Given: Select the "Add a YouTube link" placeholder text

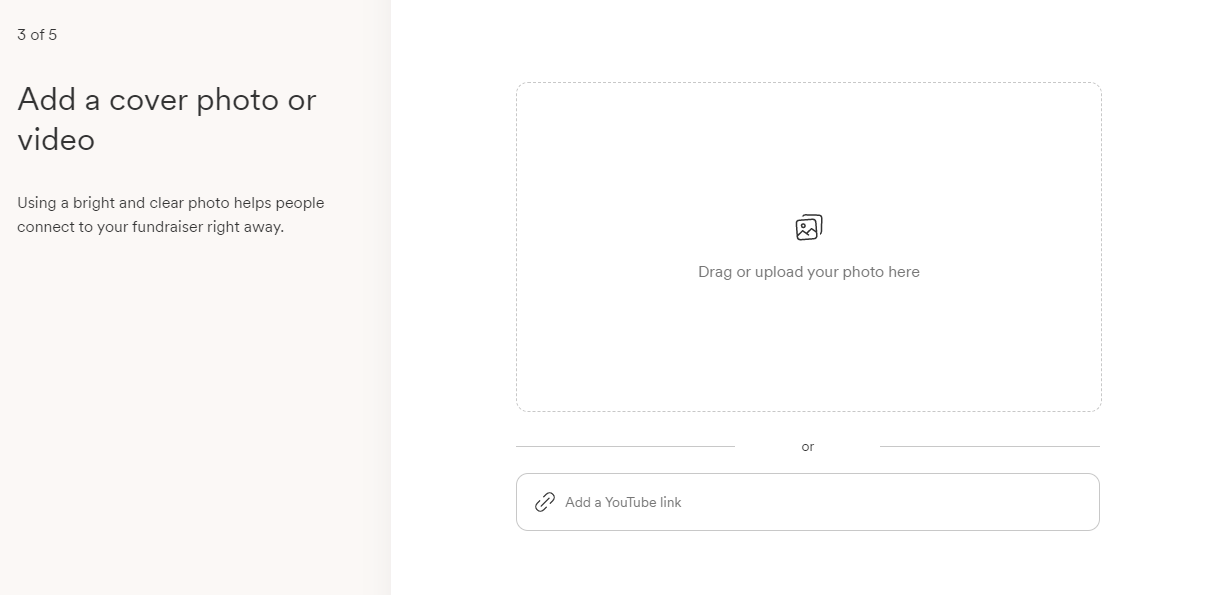Looking at the screenshot, I should (x=623, y=502).
